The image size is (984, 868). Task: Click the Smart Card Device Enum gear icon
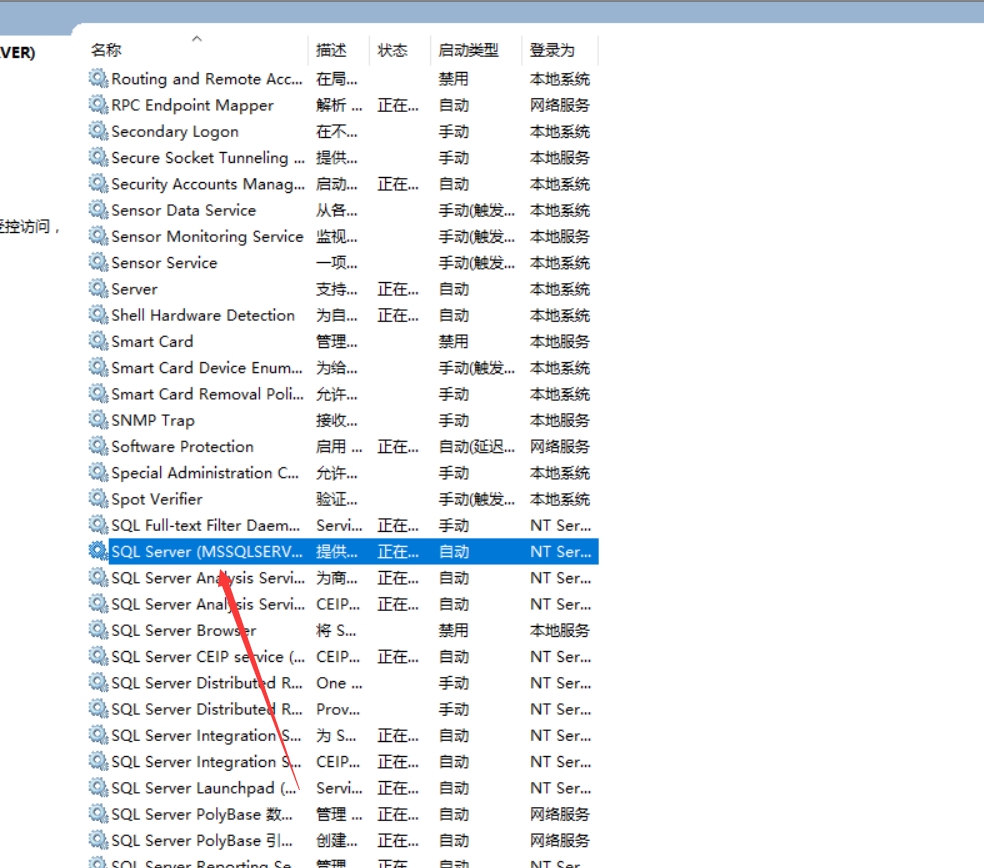pyautogui.click(x=98, y=367)
